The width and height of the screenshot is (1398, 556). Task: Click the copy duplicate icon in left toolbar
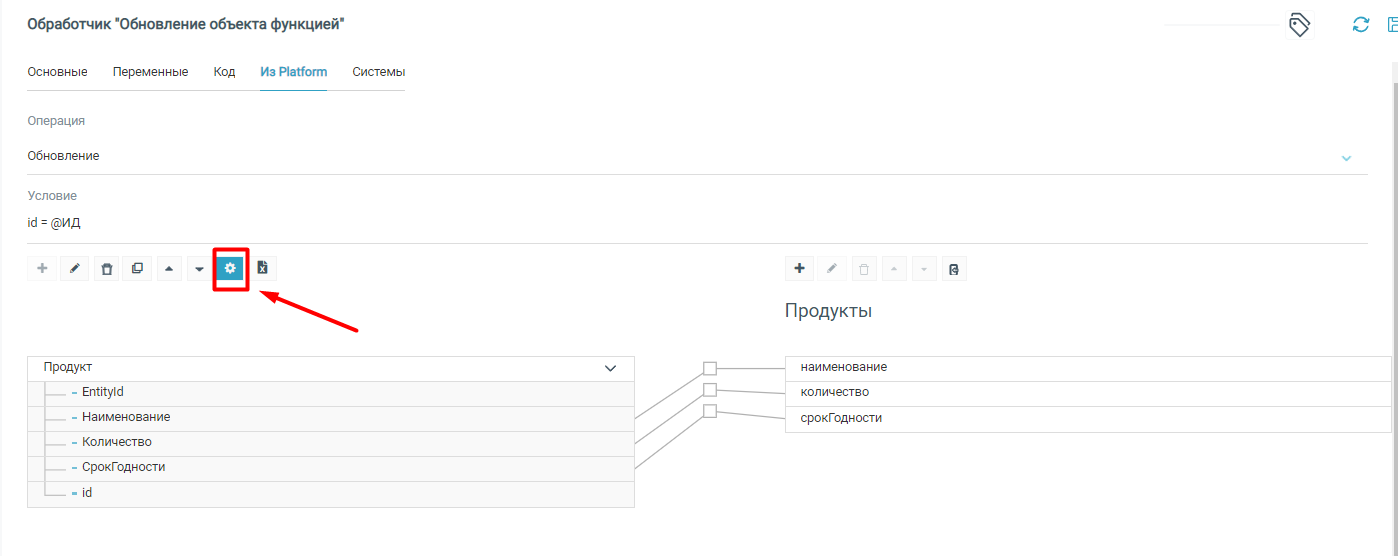point(137,268)
